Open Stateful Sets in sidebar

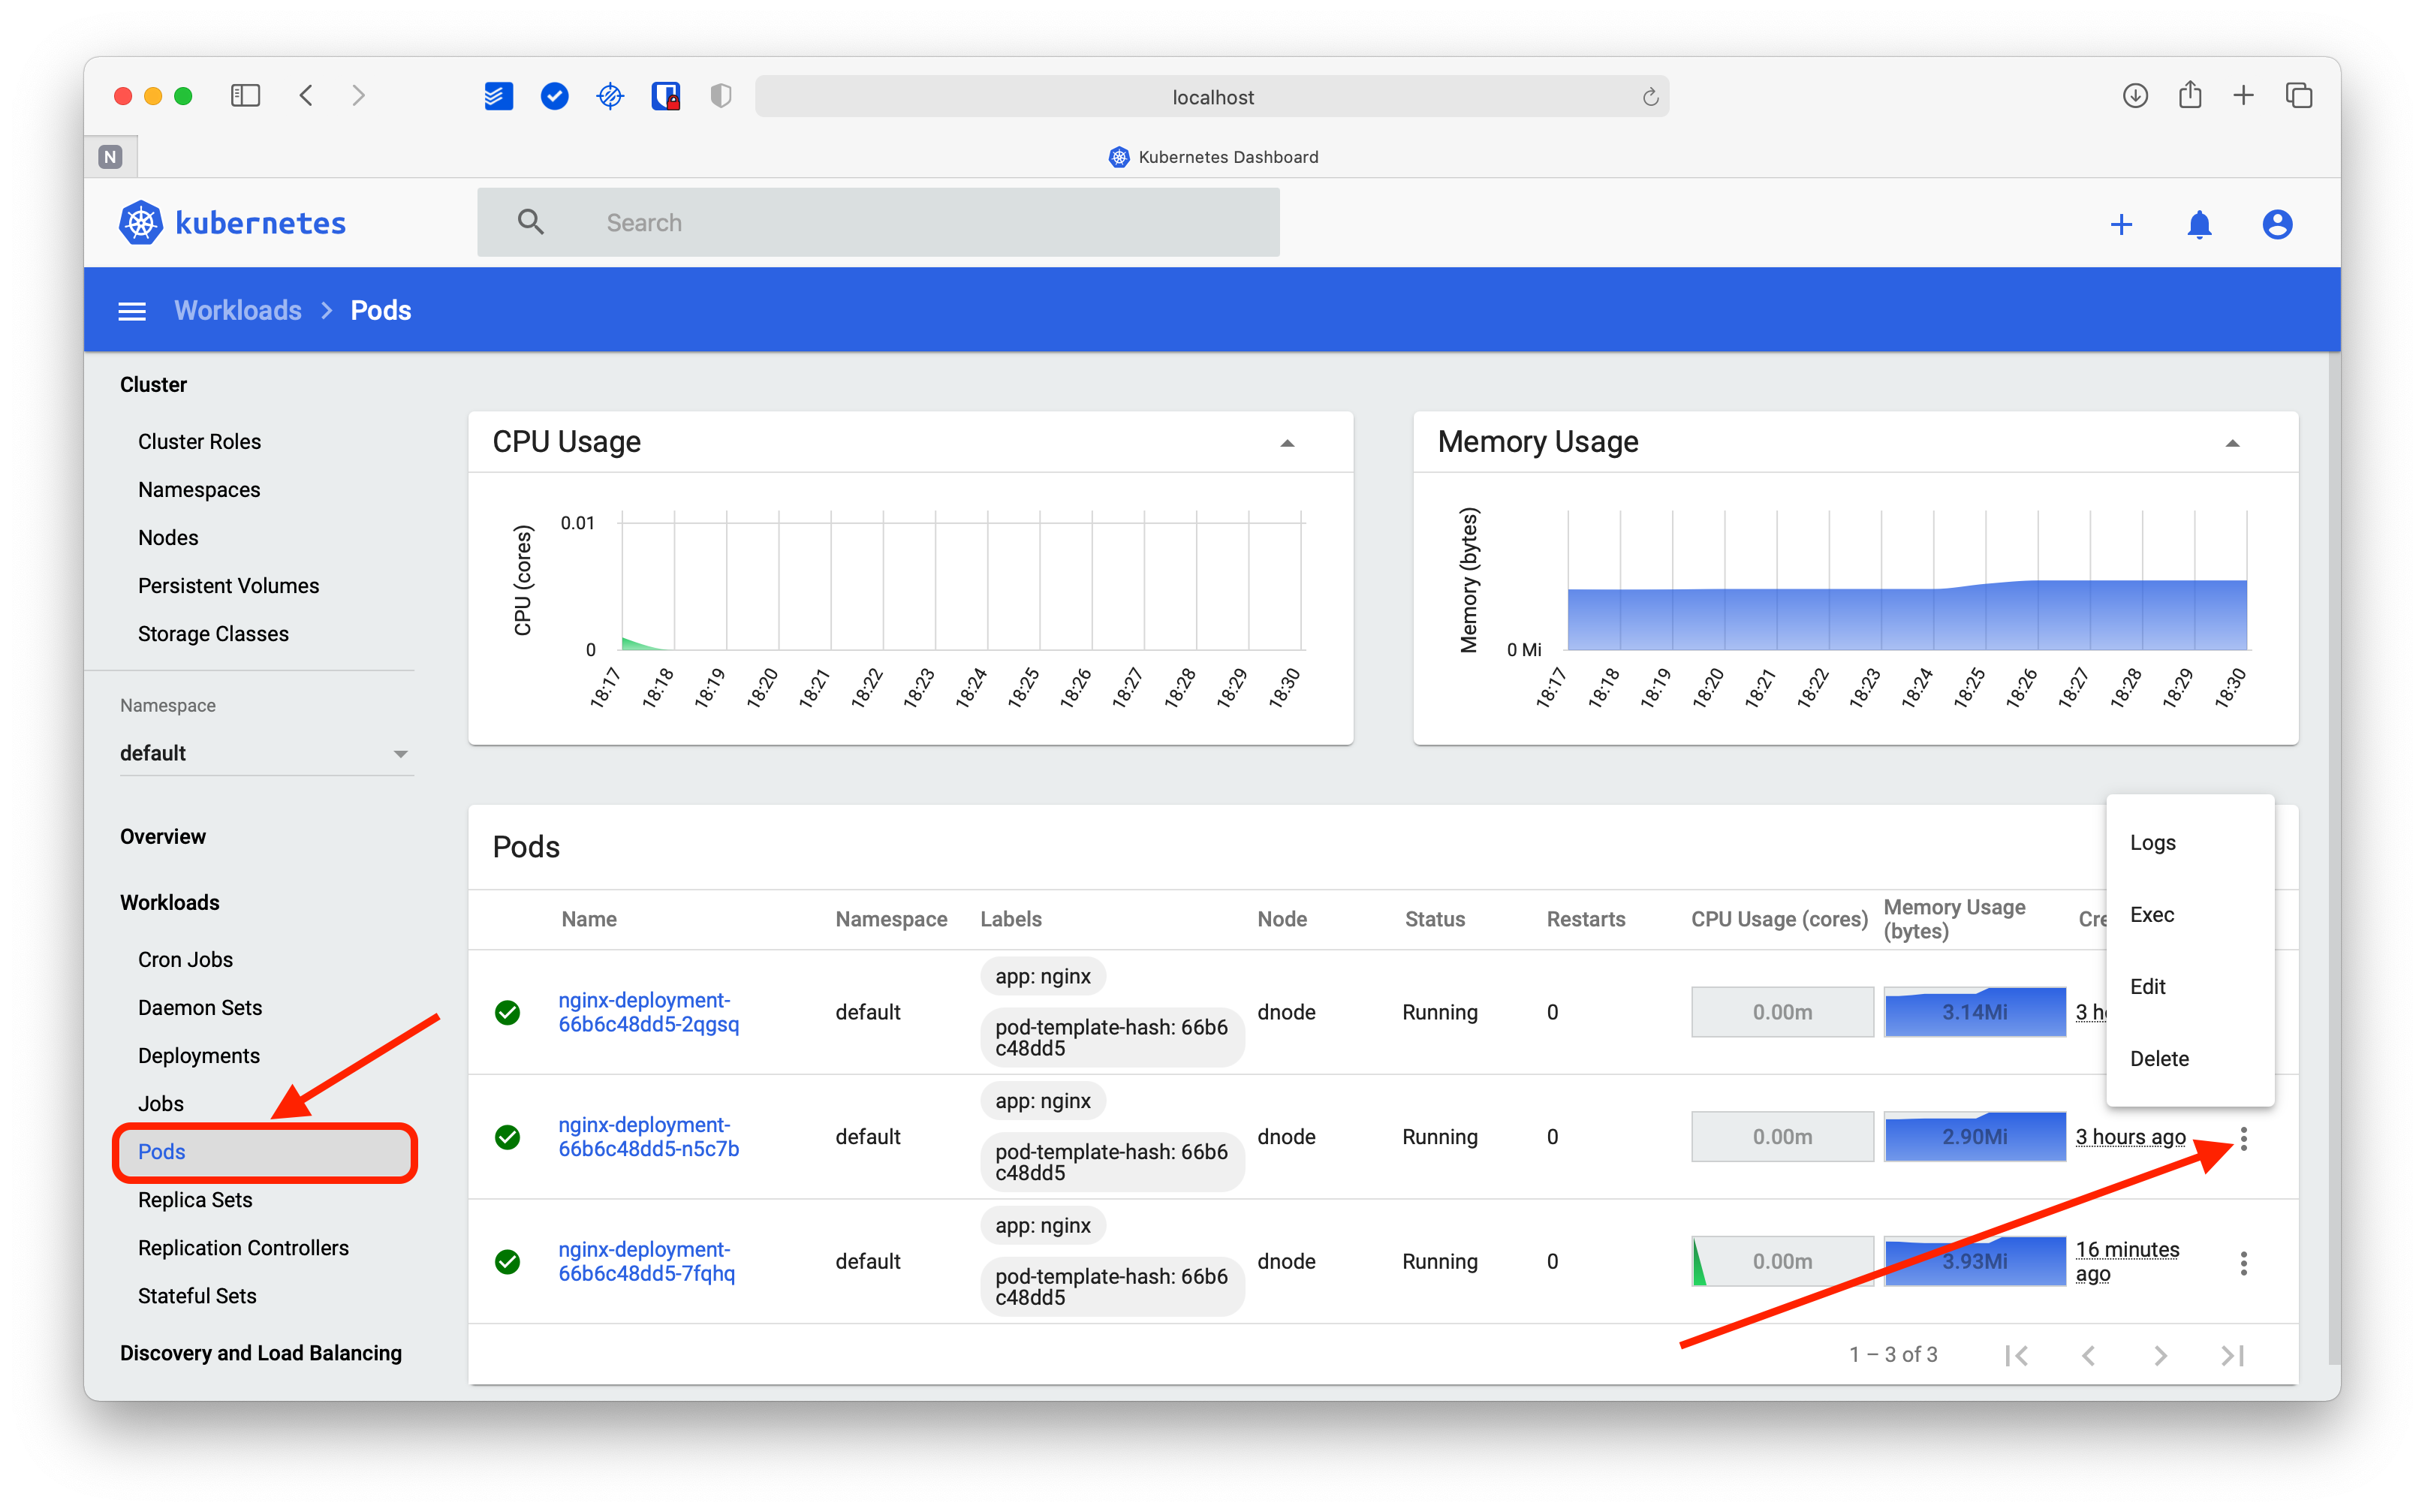(x=197, y=1296)
